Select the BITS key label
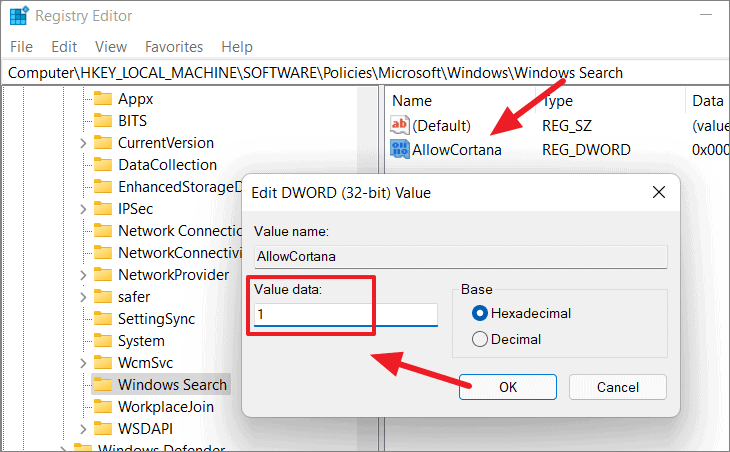 132,121
